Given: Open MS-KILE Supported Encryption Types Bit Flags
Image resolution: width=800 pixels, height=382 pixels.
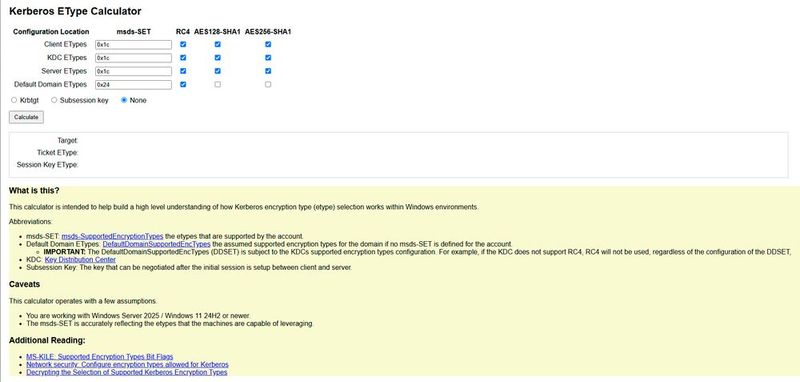Looking at the screenshot, I should click(99, 357).
